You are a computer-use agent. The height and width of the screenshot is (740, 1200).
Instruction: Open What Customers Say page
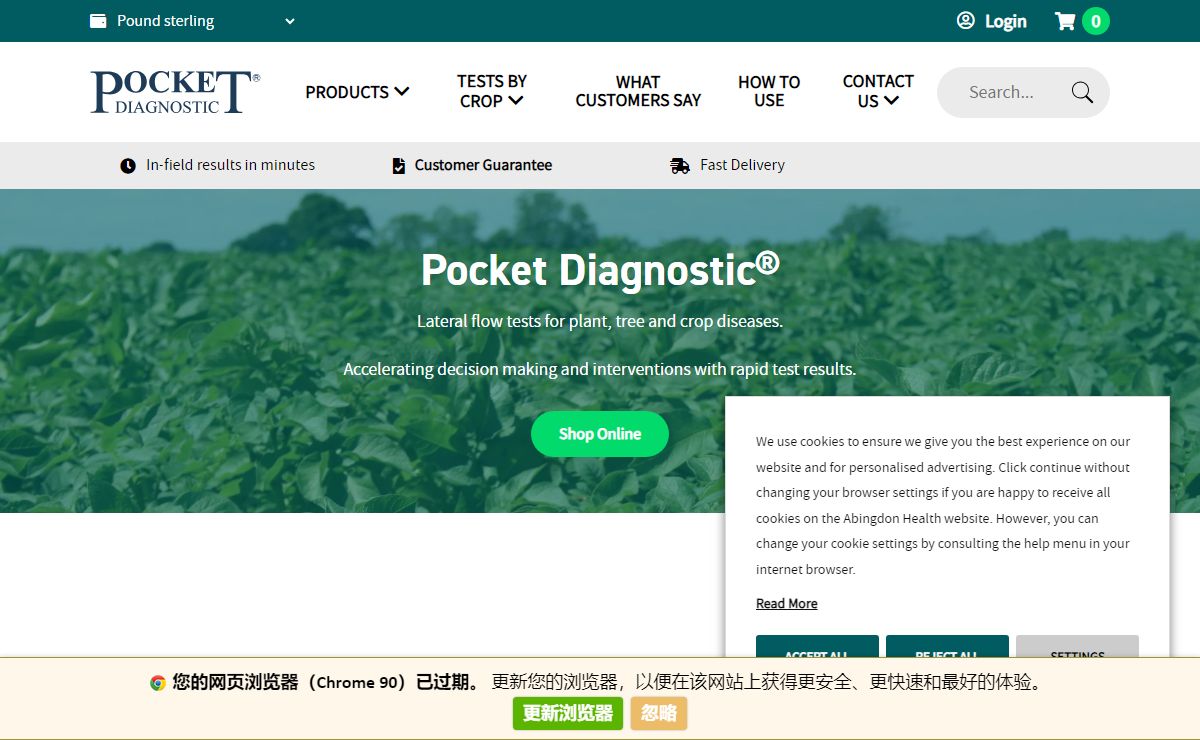638,91
